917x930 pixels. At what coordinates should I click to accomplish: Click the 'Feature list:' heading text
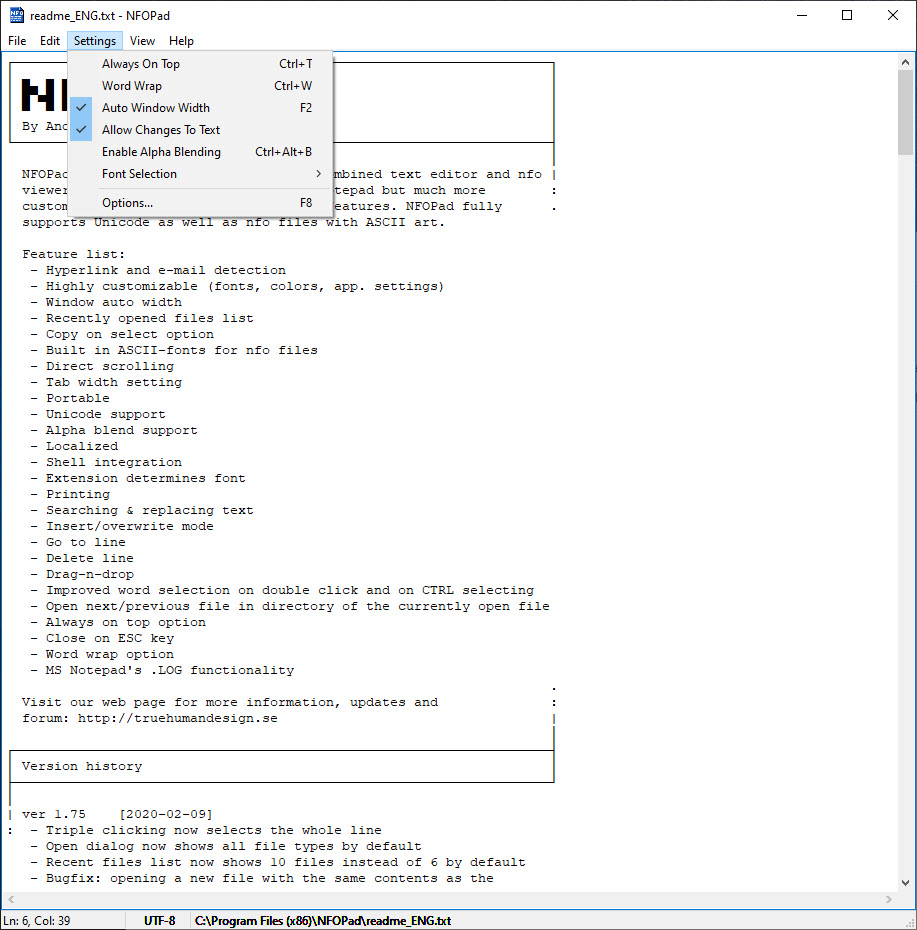point(74,254)
